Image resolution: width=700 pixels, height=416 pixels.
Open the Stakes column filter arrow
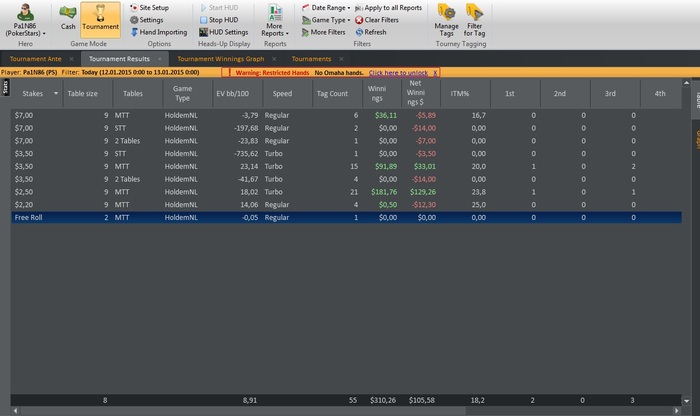pyautogui.click(x=56, y=93)
